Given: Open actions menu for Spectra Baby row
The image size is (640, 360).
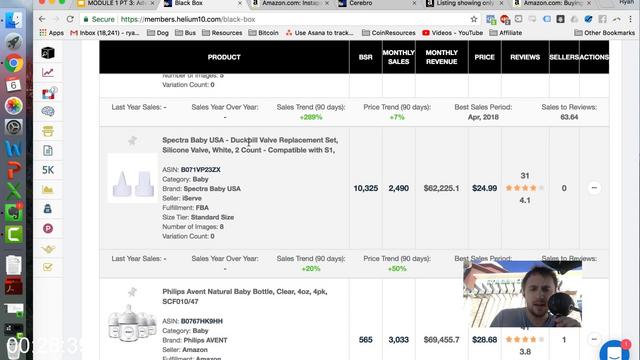Looking at the screenshot, I should click(594, 188).
